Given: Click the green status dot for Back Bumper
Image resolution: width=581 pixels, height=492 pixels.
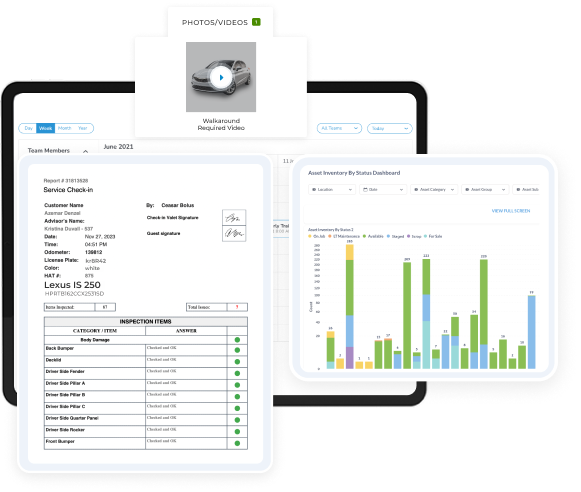Looking at the screenshot, I should pos(237,350).
